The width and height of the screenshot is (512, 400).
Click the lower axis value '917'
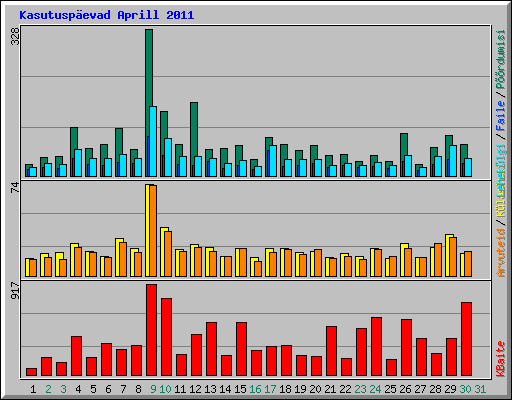[15, 290]
